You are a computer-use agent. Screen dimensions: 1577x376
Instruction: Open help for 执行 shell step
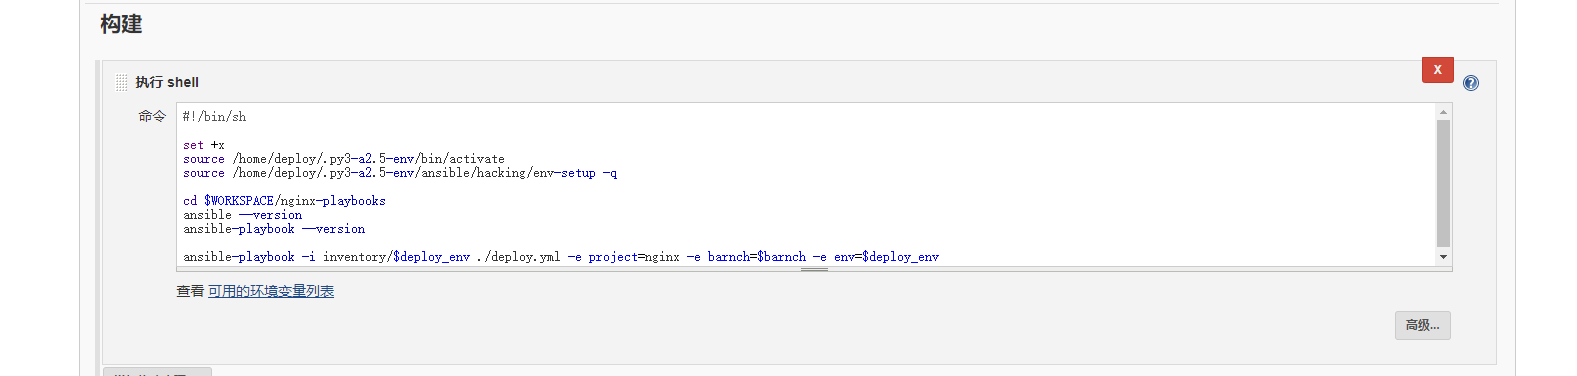tap(1471, 83)
